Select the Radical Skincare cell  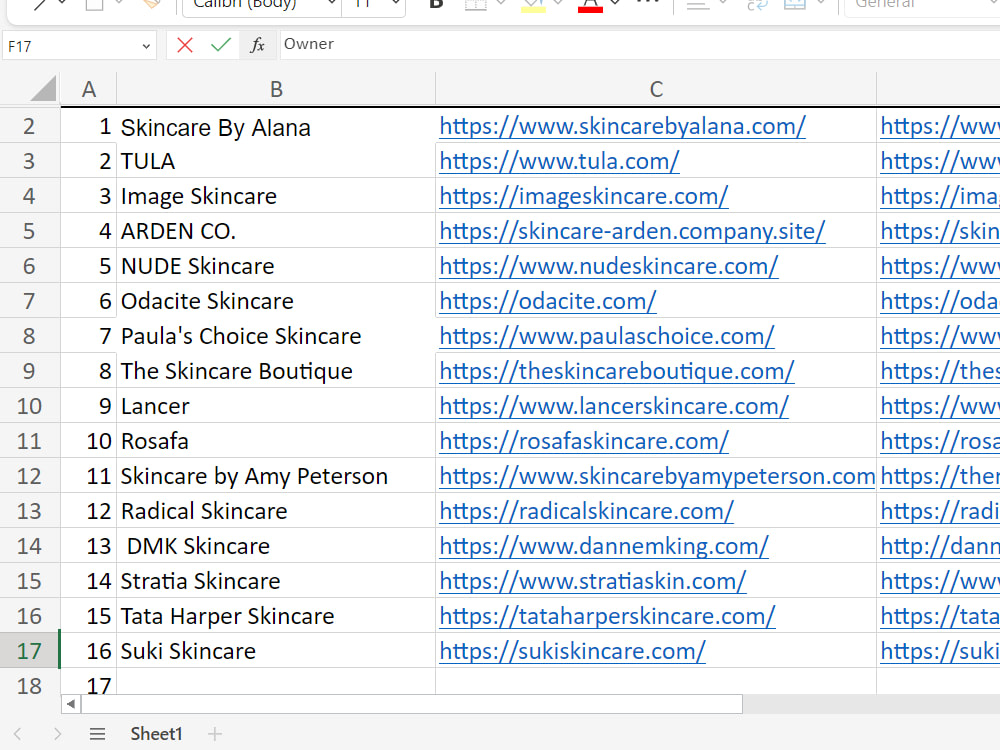point(276,511)
